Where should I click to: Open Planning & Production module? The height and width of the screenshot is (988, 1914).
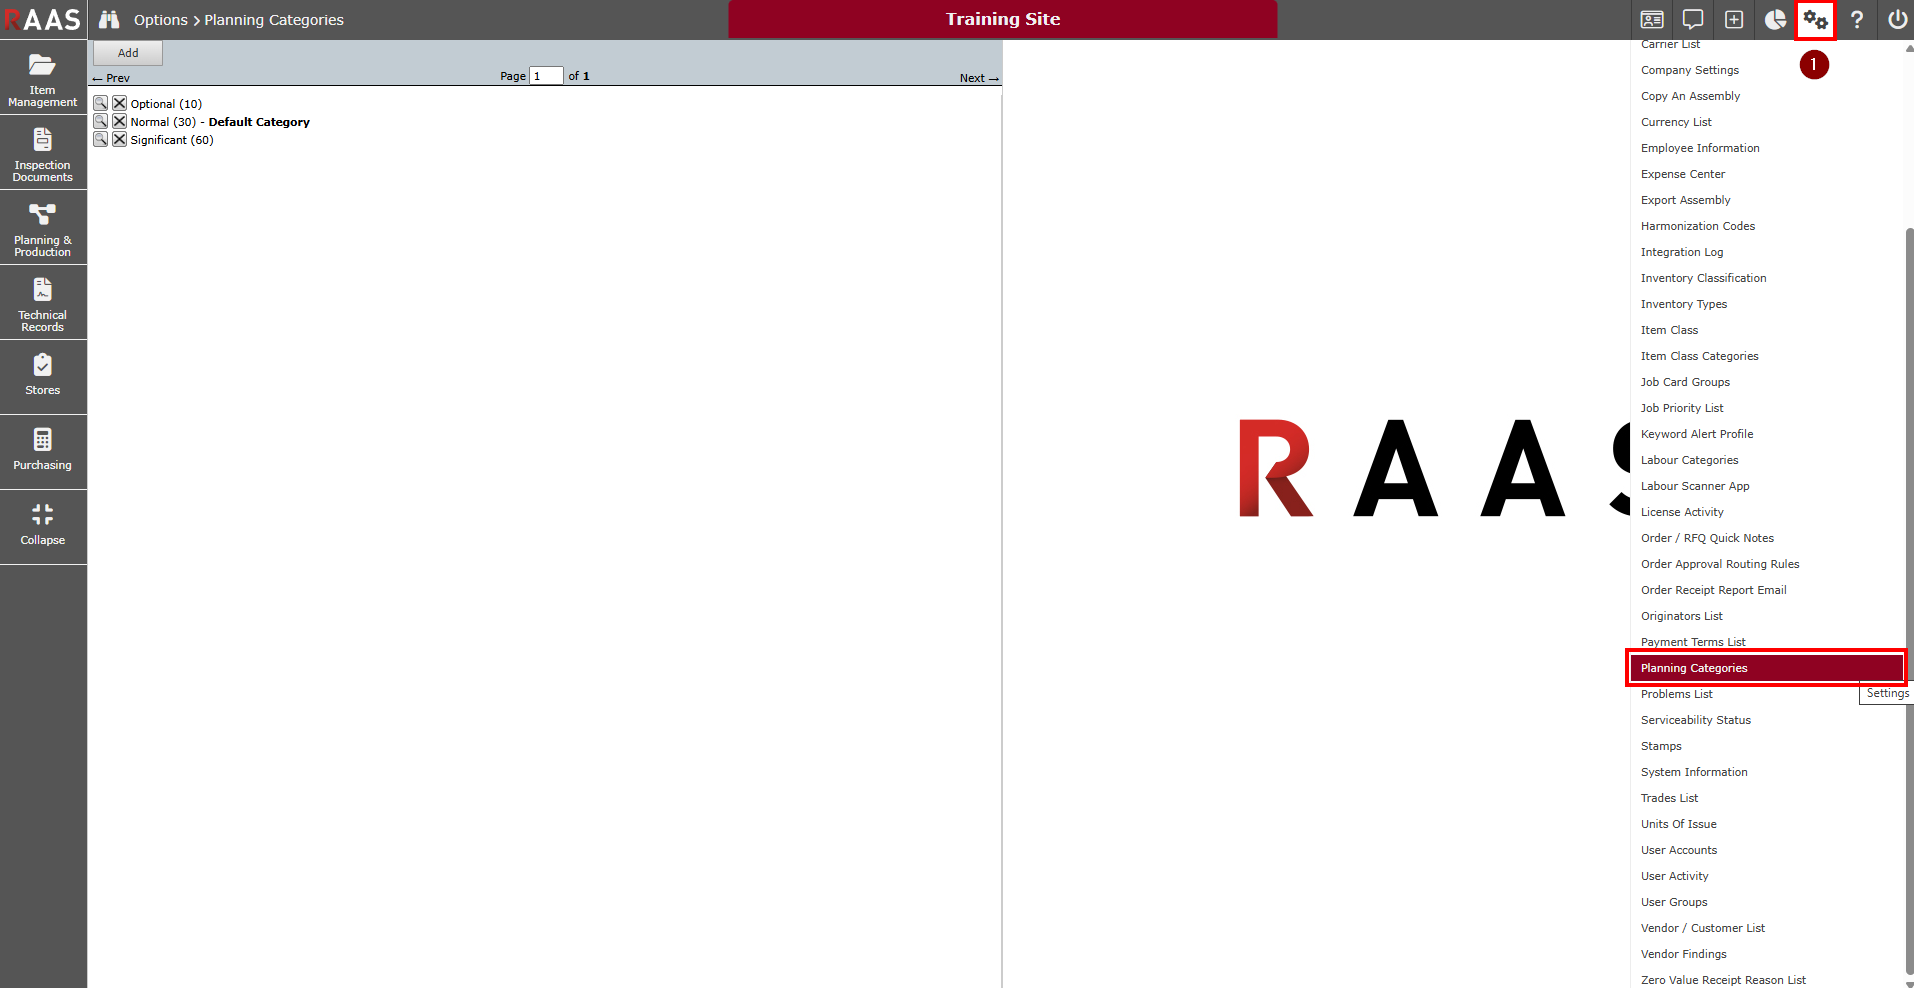coord(43,228)
